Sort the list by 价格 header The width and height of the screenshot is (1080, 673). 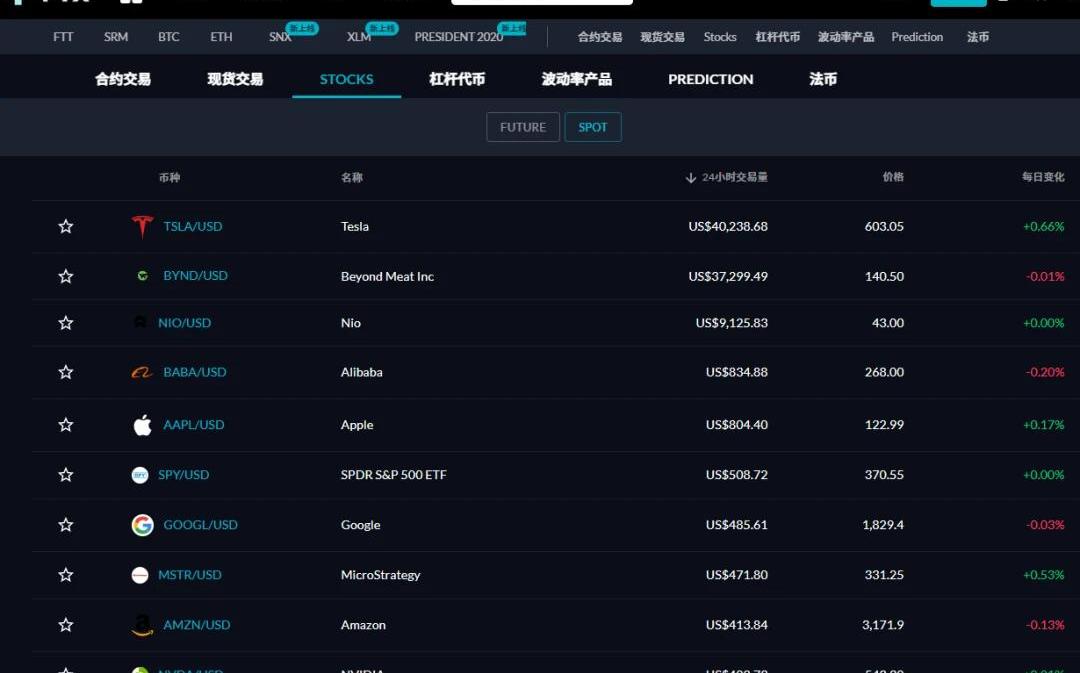pos(892,177)
